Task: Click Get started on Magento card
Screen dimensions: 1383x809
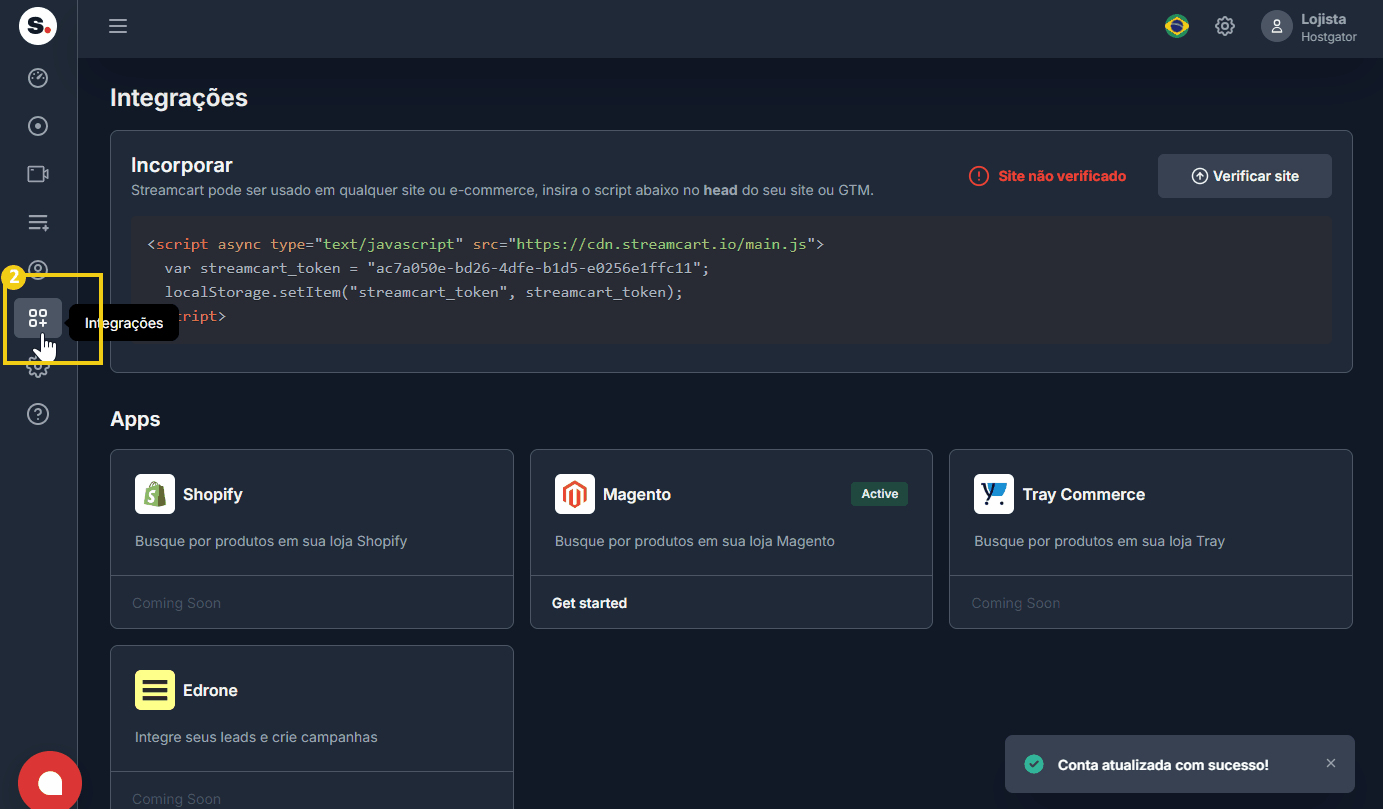Action: click(590, 603)
